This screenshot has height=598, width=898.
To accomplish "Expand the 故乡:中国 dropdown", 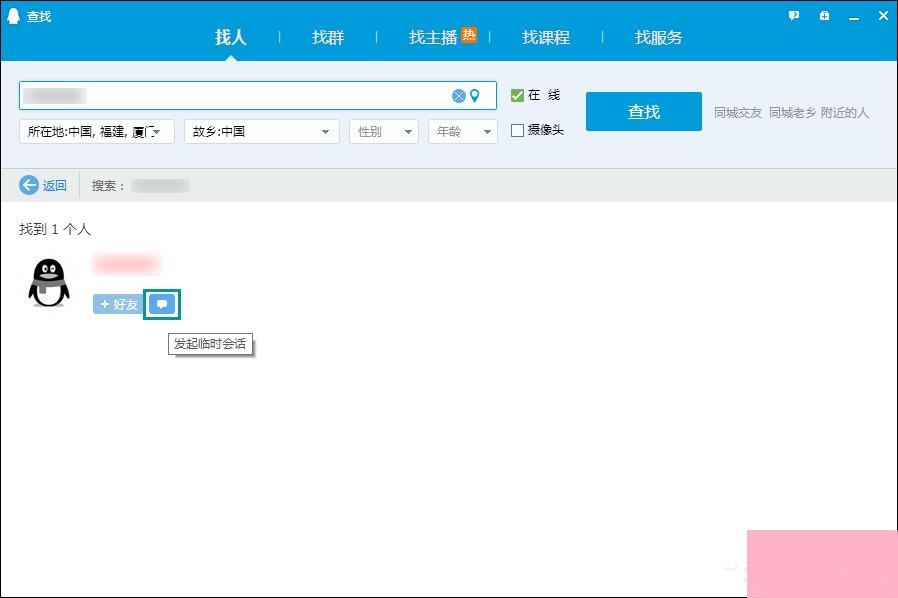I will (262, 132).
